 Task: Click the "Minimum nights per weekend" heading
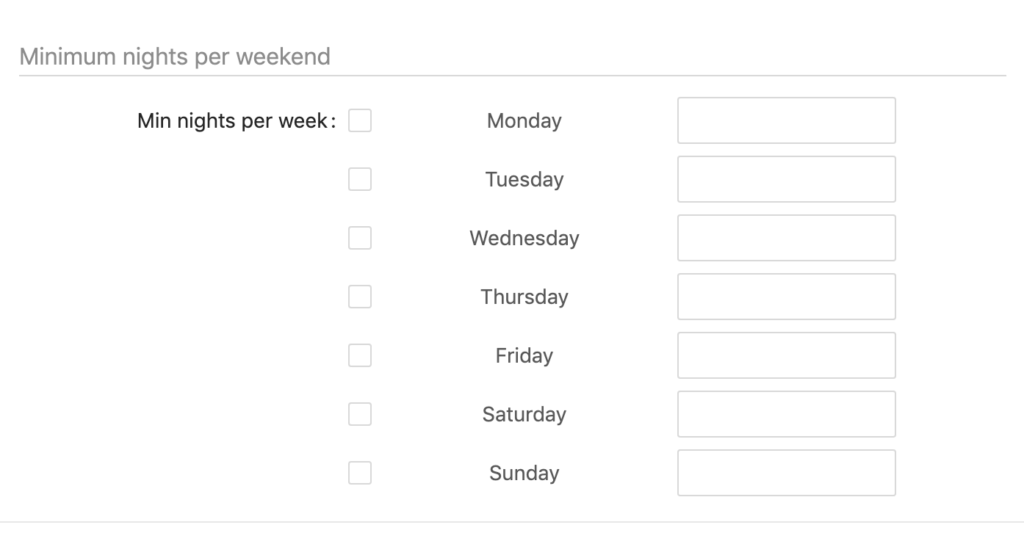tap(175, 57)
